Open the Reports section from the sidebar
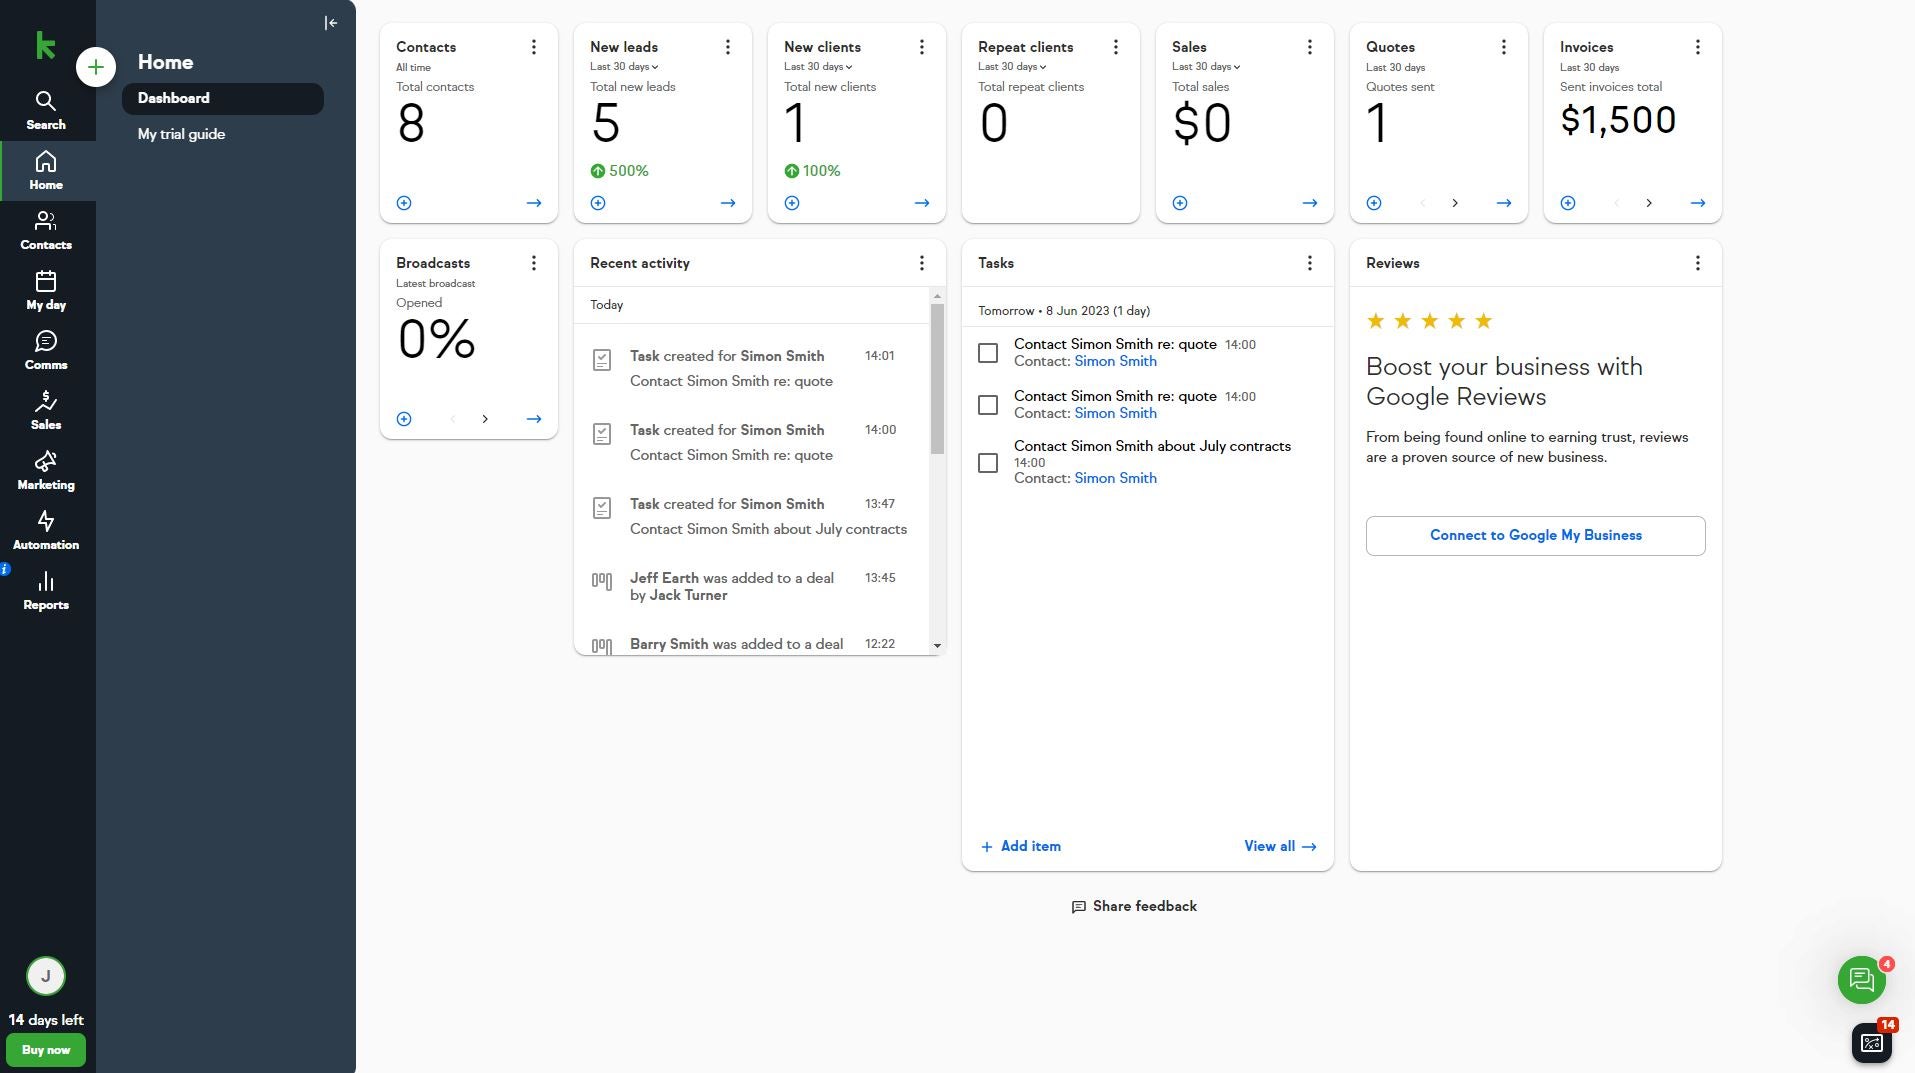Image resolution: width=1915 pixels, height=1073 pixels. [x=45, y=590]
